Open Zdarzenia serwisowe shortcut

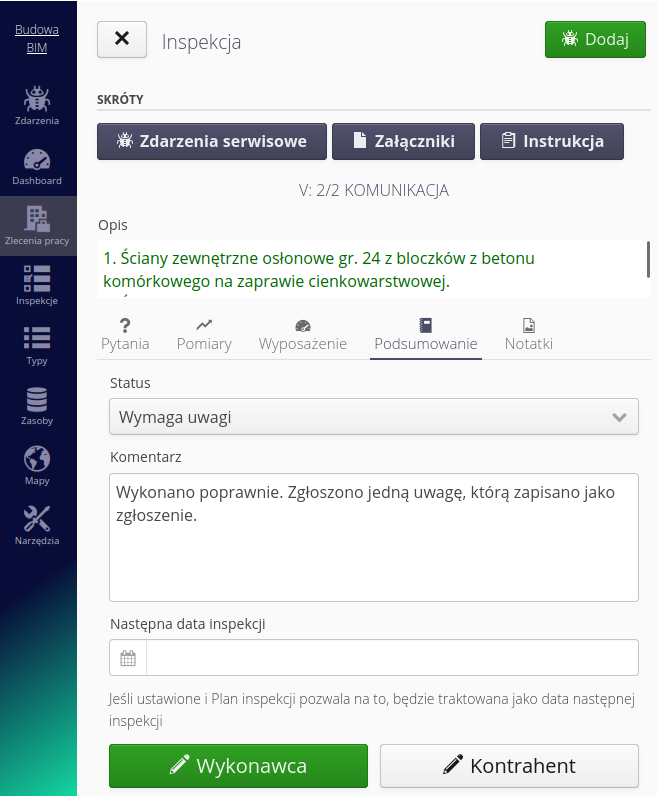[212, 141]
